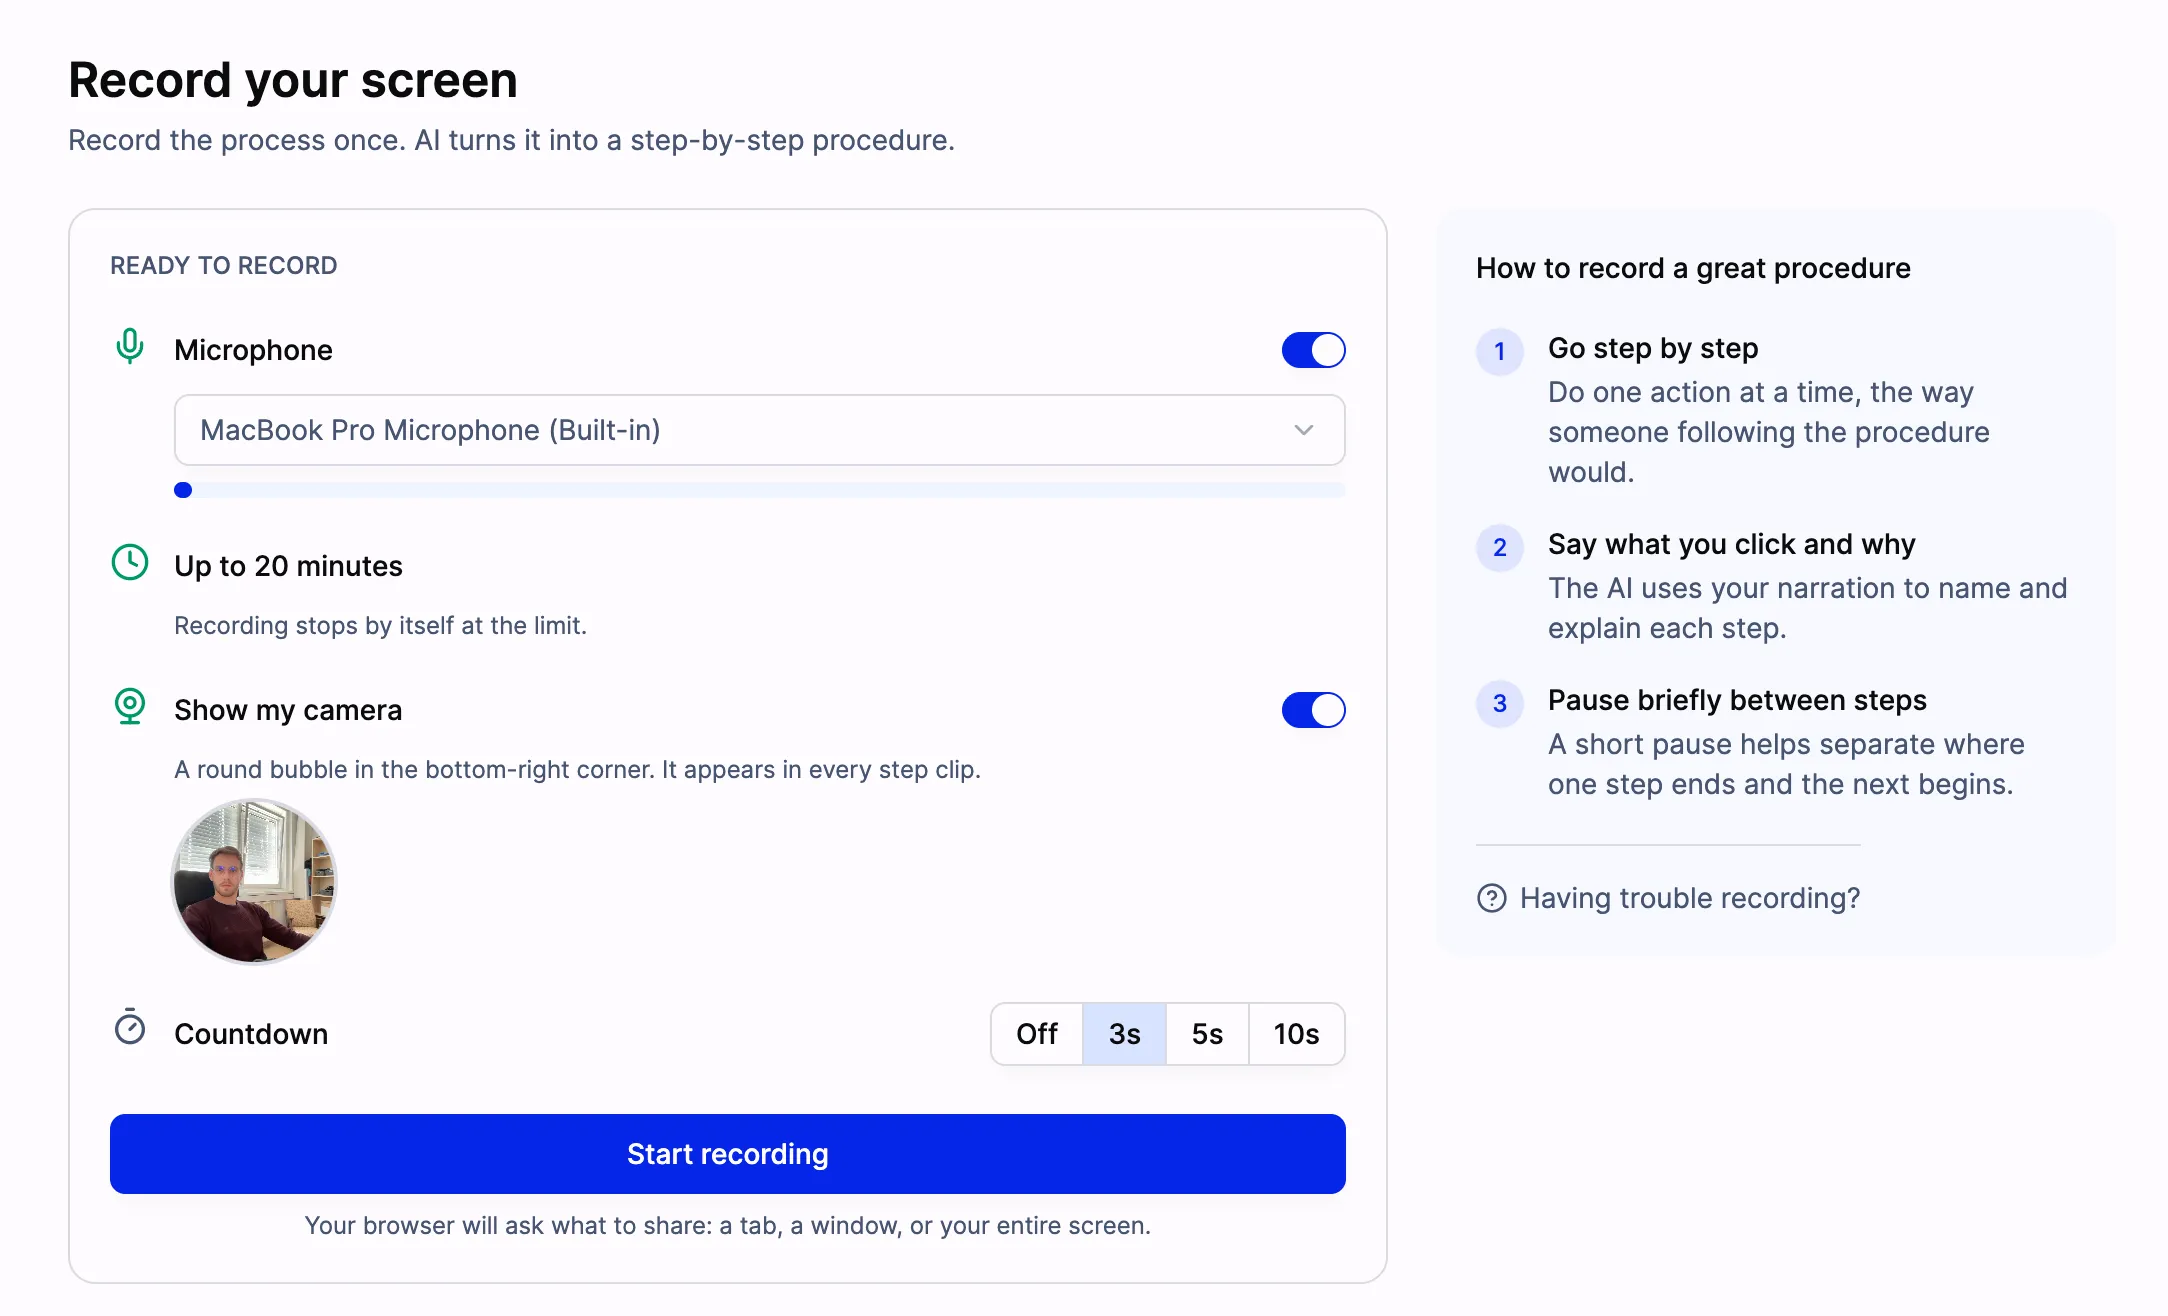Image resolution: width=2168 pixels, height=1316 pixels.
Task: Choose the 5s countdown option
Action: (x=1207, y=1034)
